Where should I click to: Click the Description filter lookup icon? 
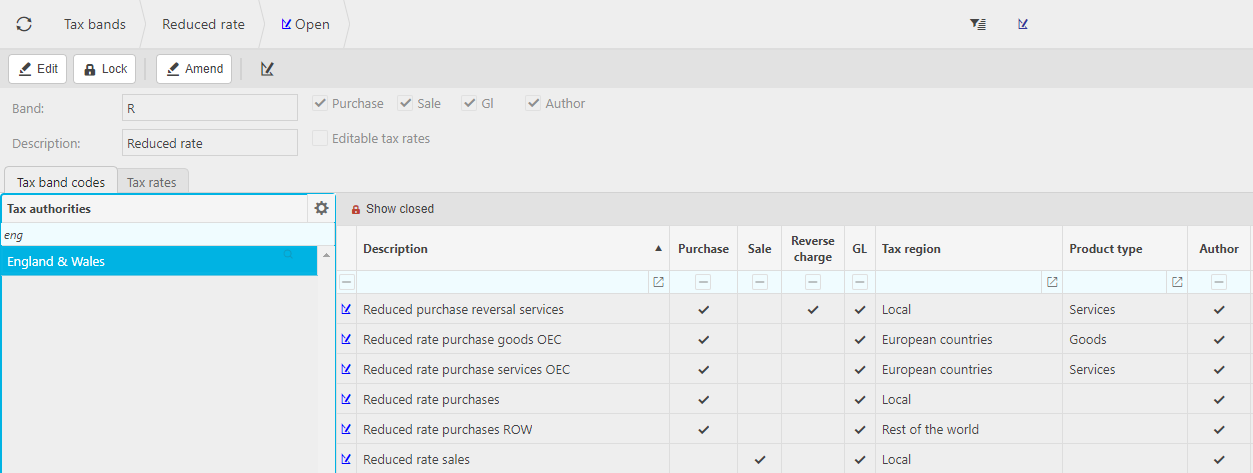[658, 282]
